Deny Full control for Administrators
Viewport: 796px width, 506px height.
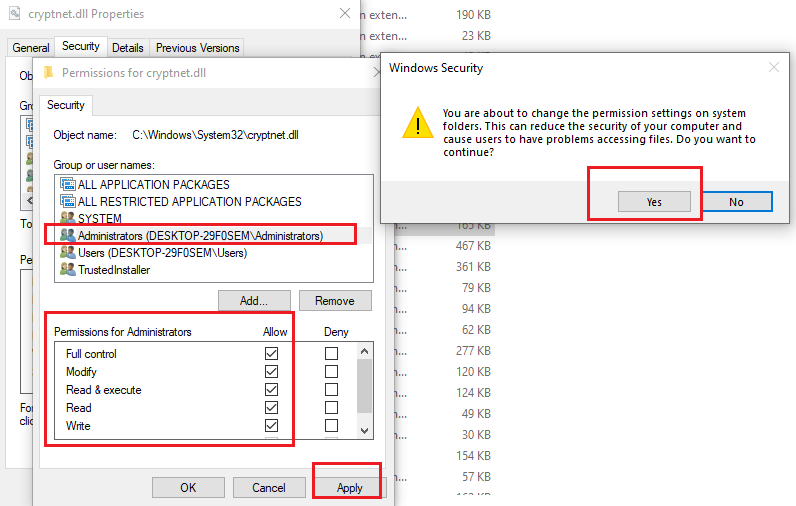click(x=331, y=353)
